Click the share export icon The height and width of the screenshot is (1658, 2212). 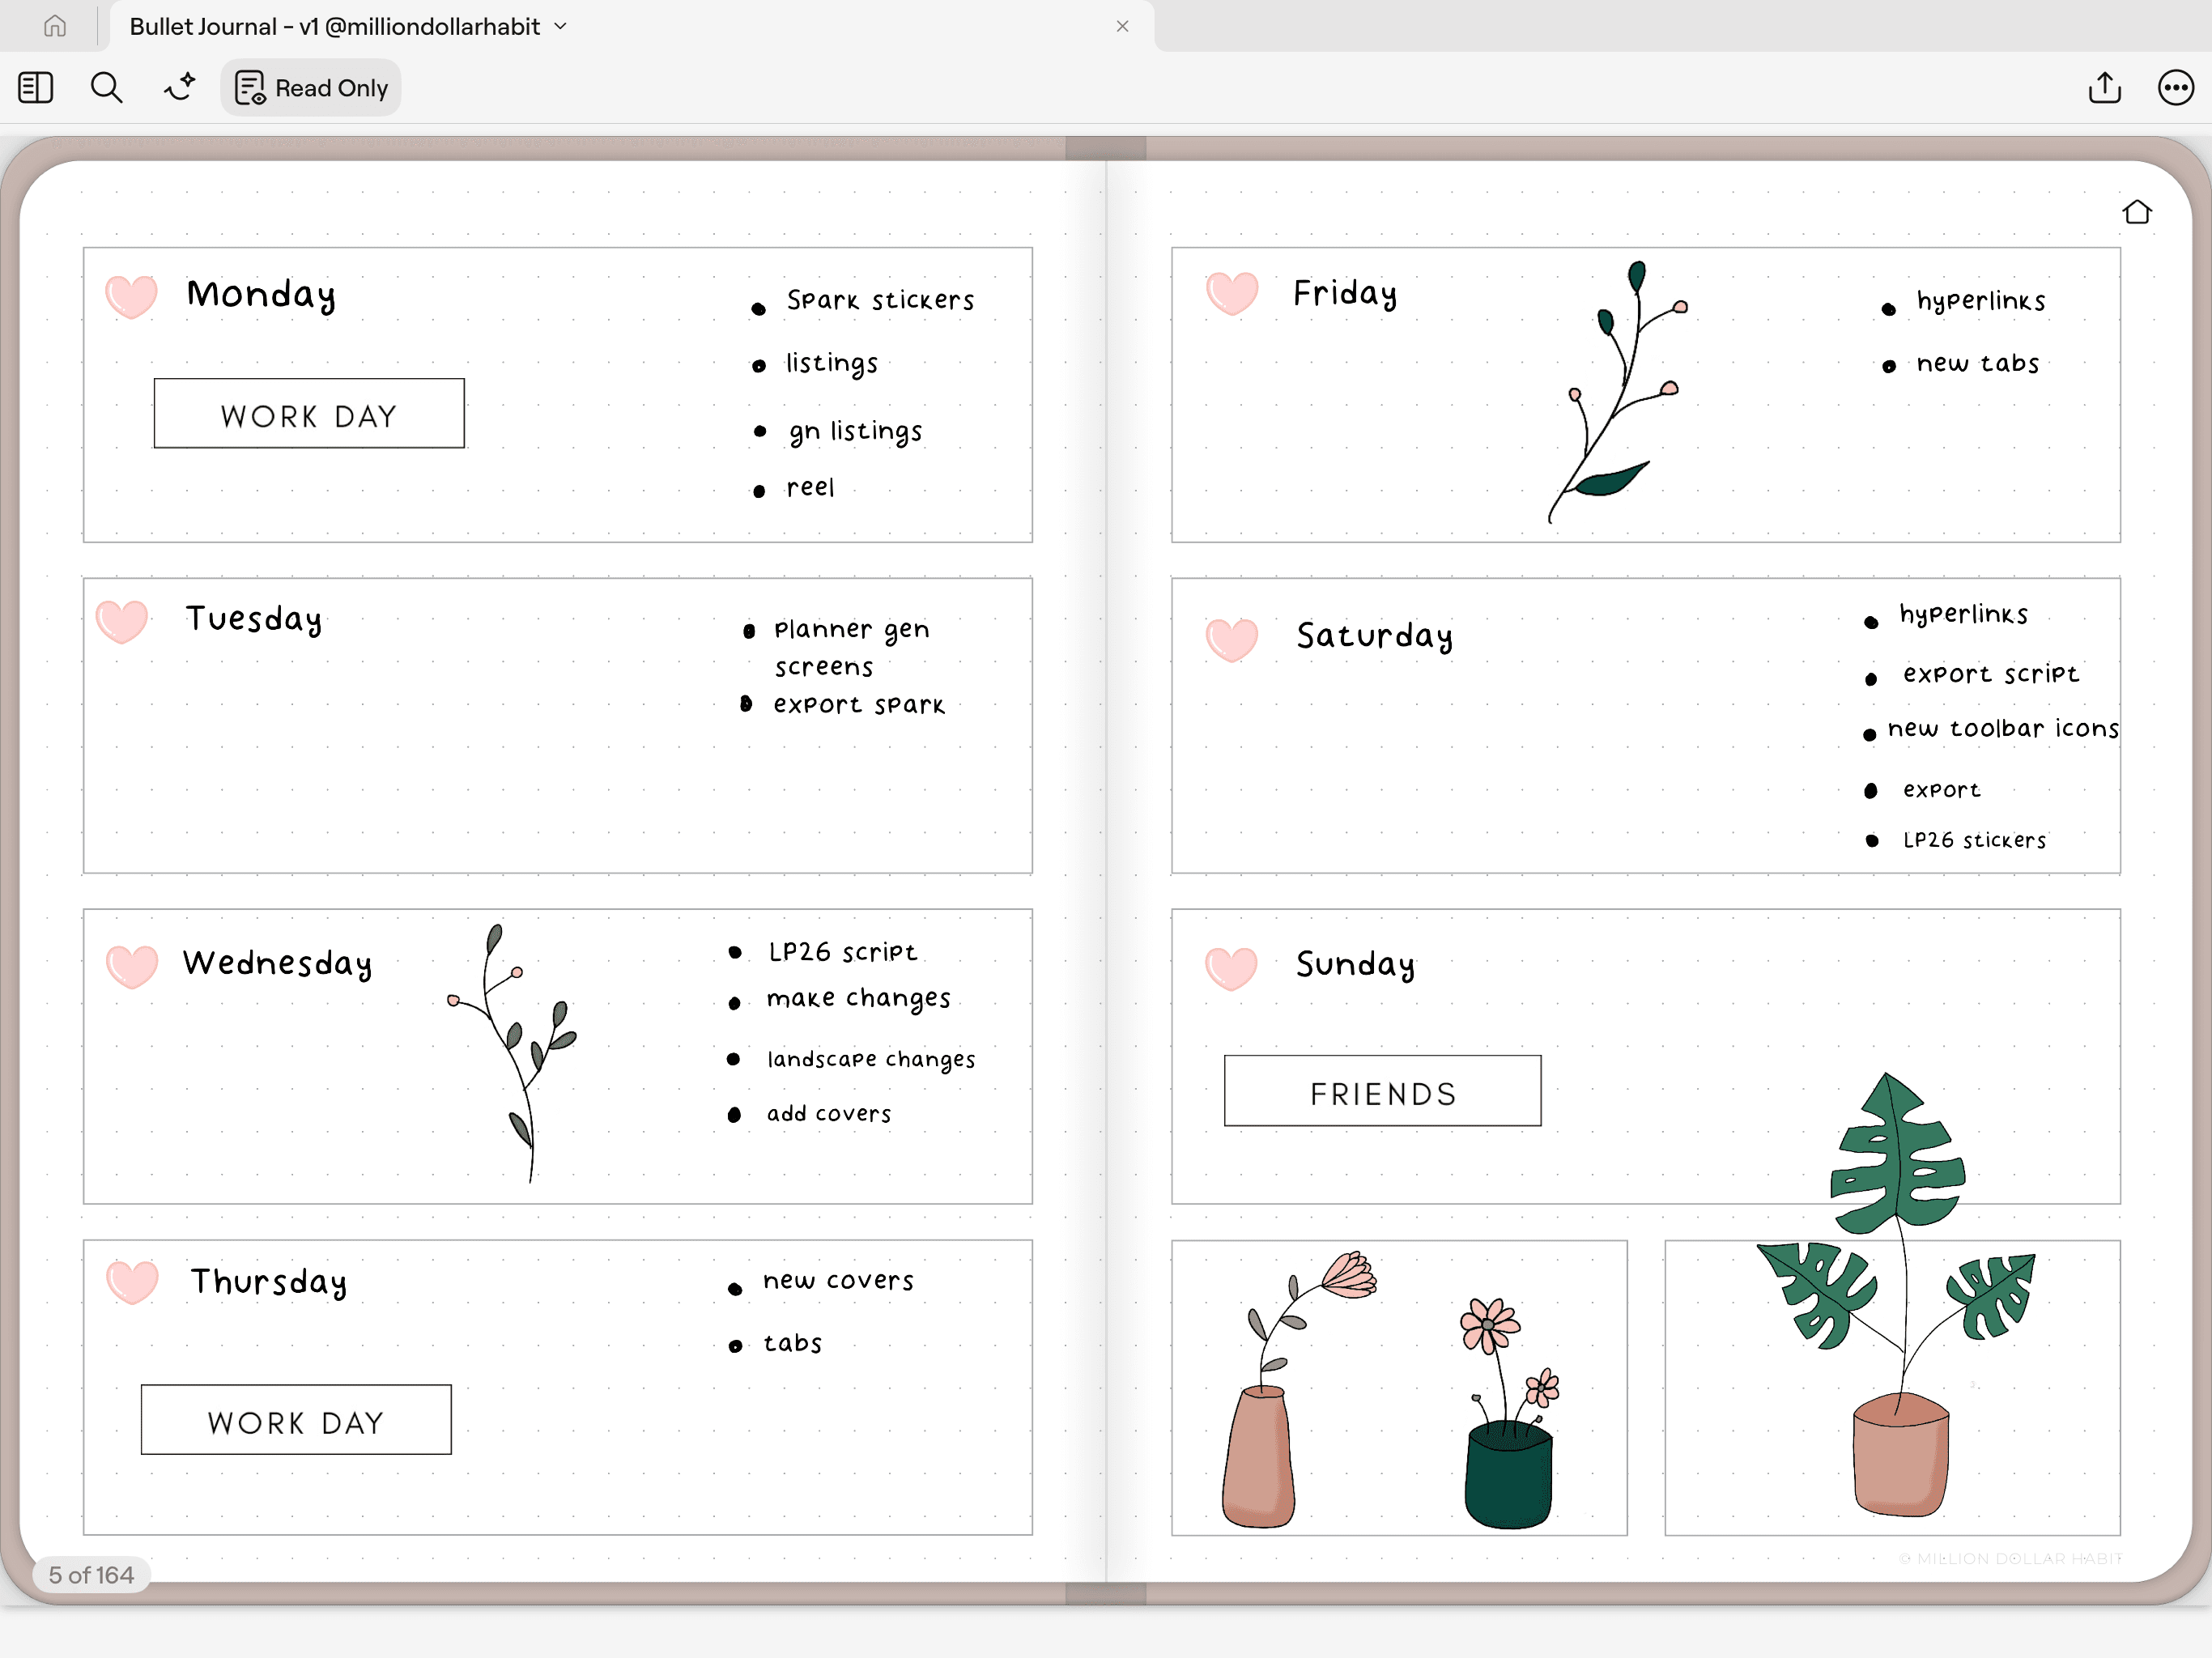2104,88
